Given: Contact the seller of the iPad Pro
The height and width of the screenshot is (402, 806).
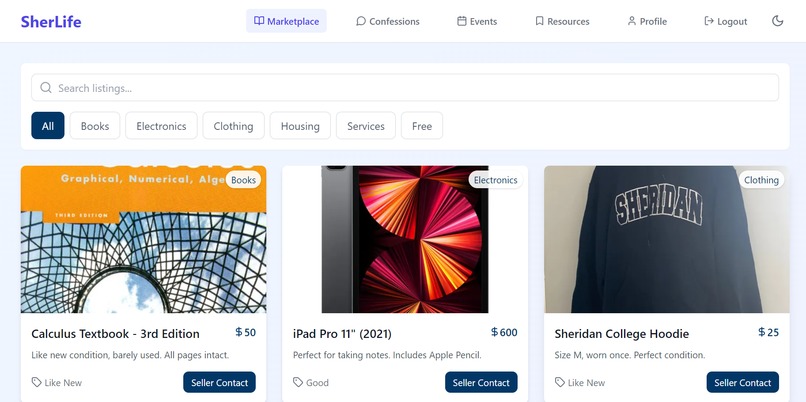Looking at the screenshot, I should click(x=481, y=382).
